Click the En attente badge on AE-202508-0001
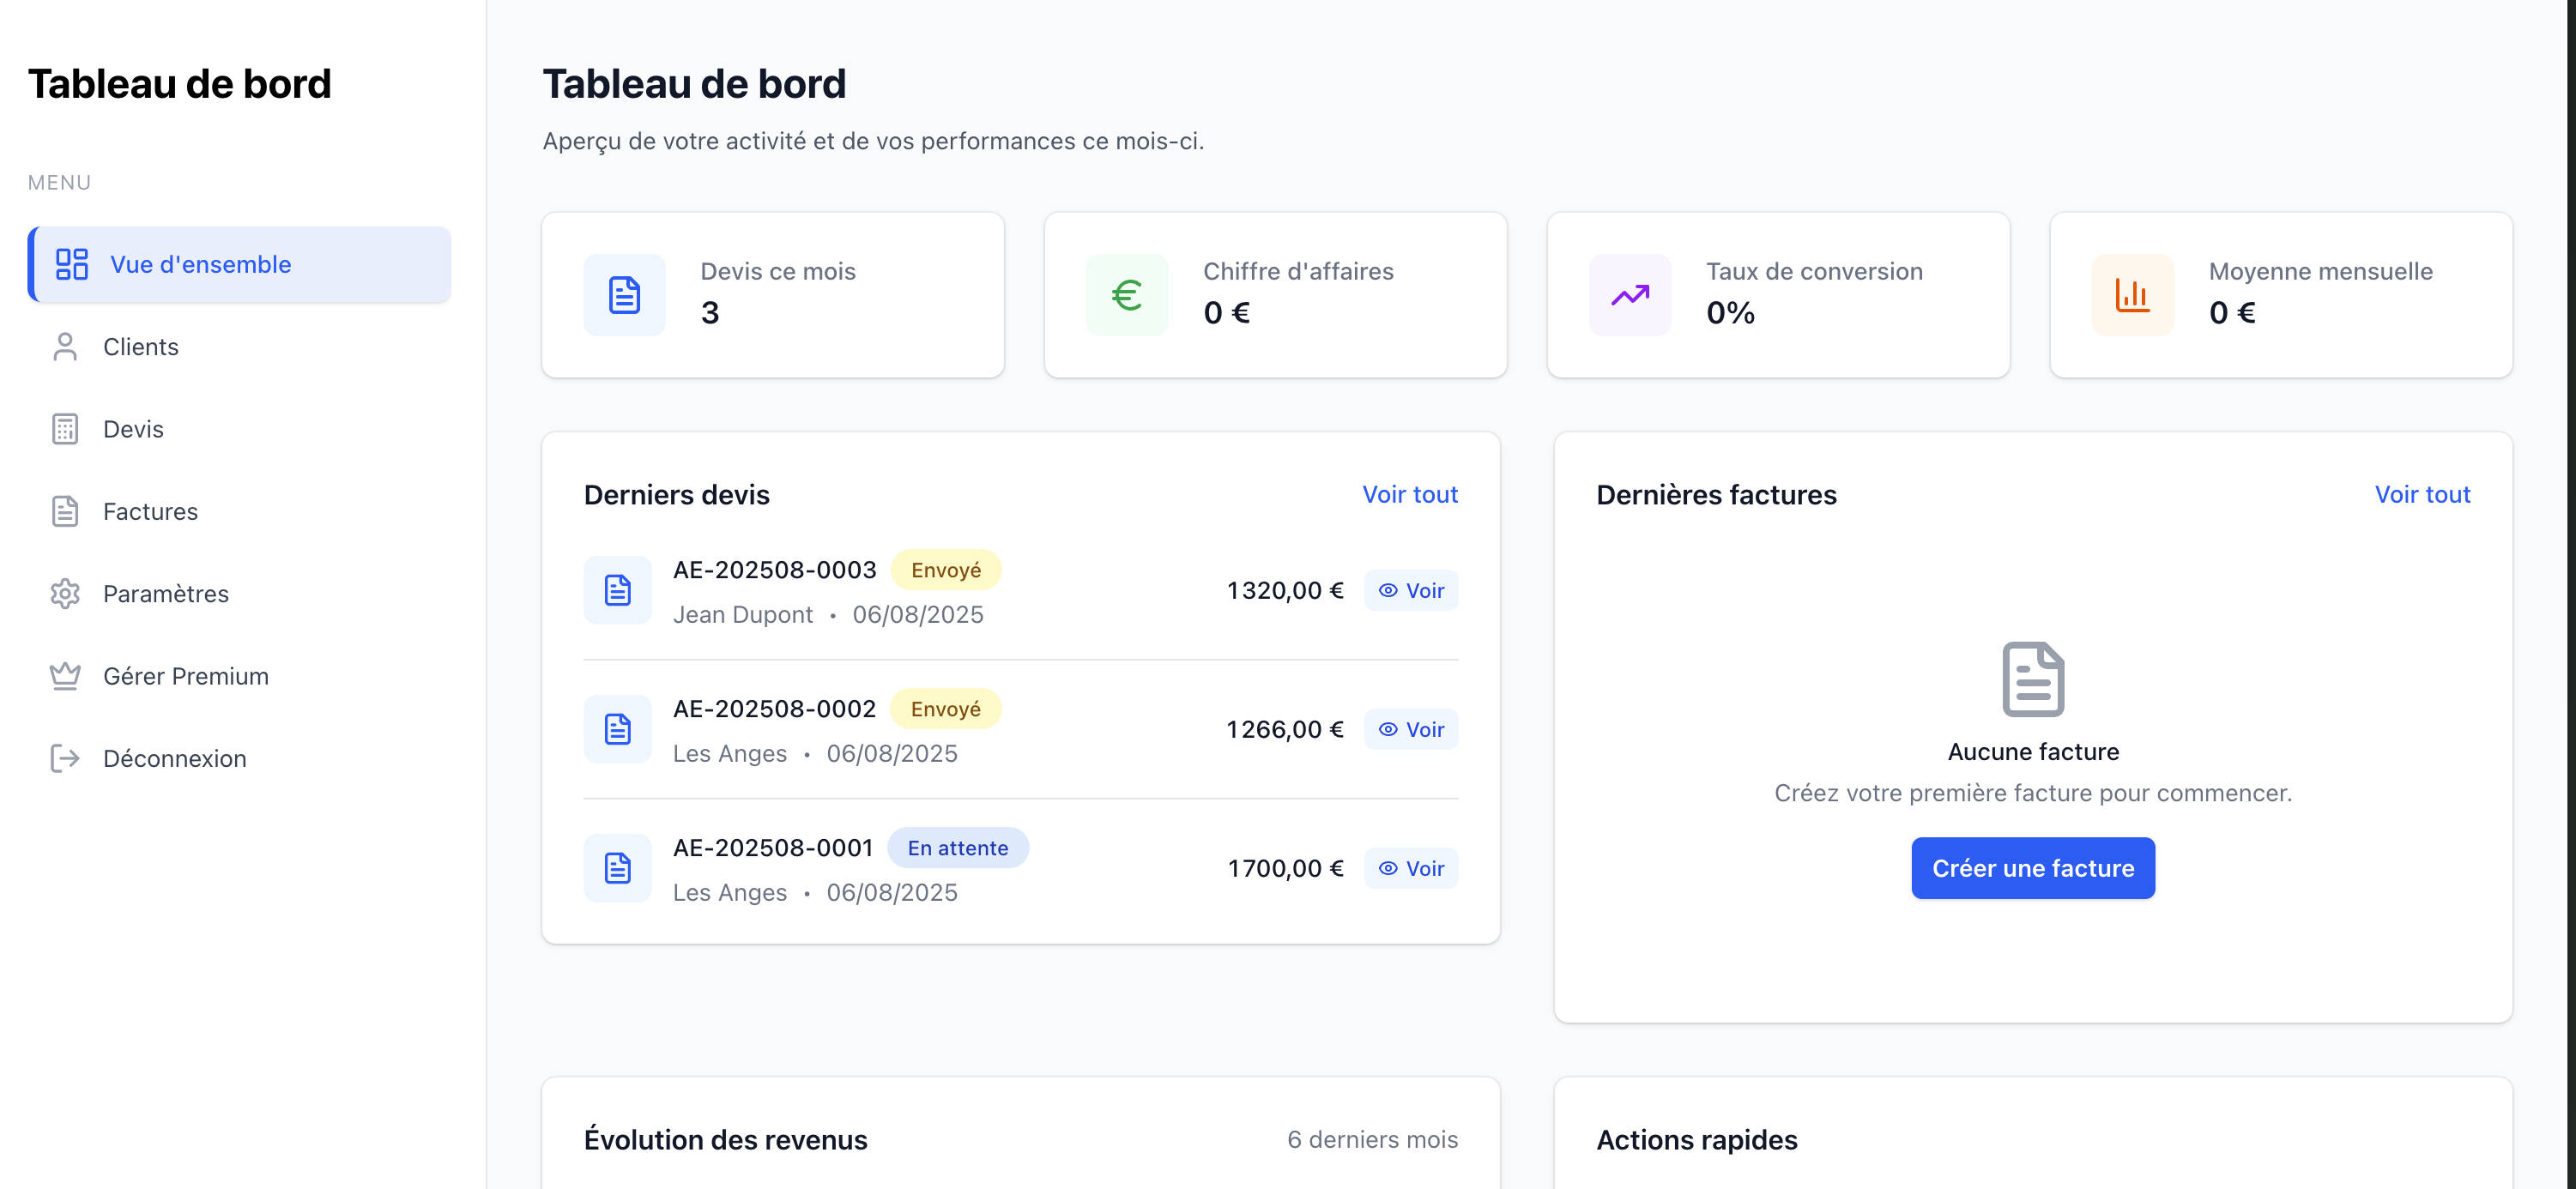The image size is (2576, 1189). coord(958,848)
